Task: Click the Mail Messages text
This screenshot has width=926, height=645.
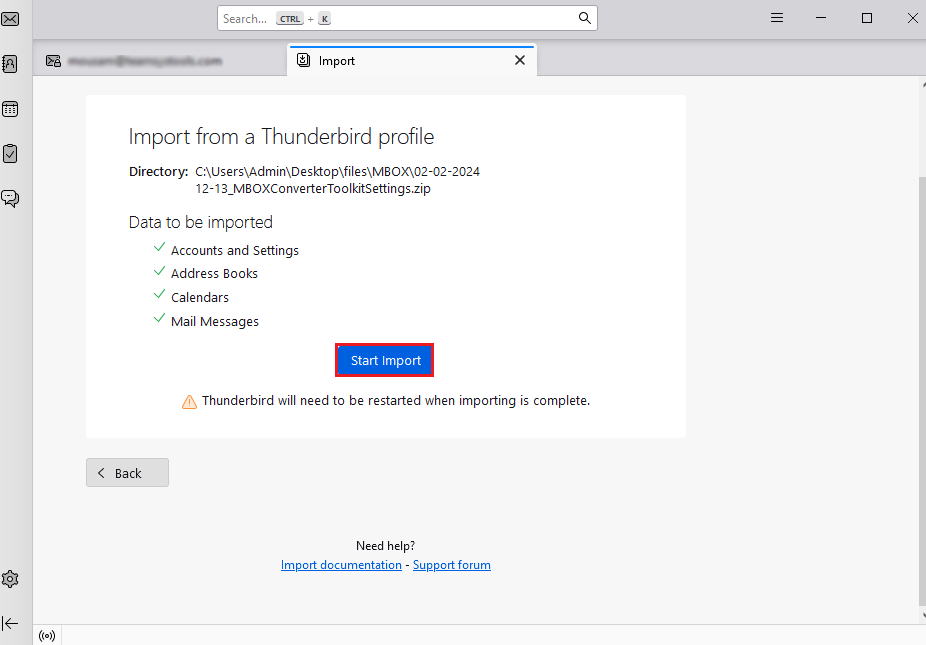Action: point(215,321)
